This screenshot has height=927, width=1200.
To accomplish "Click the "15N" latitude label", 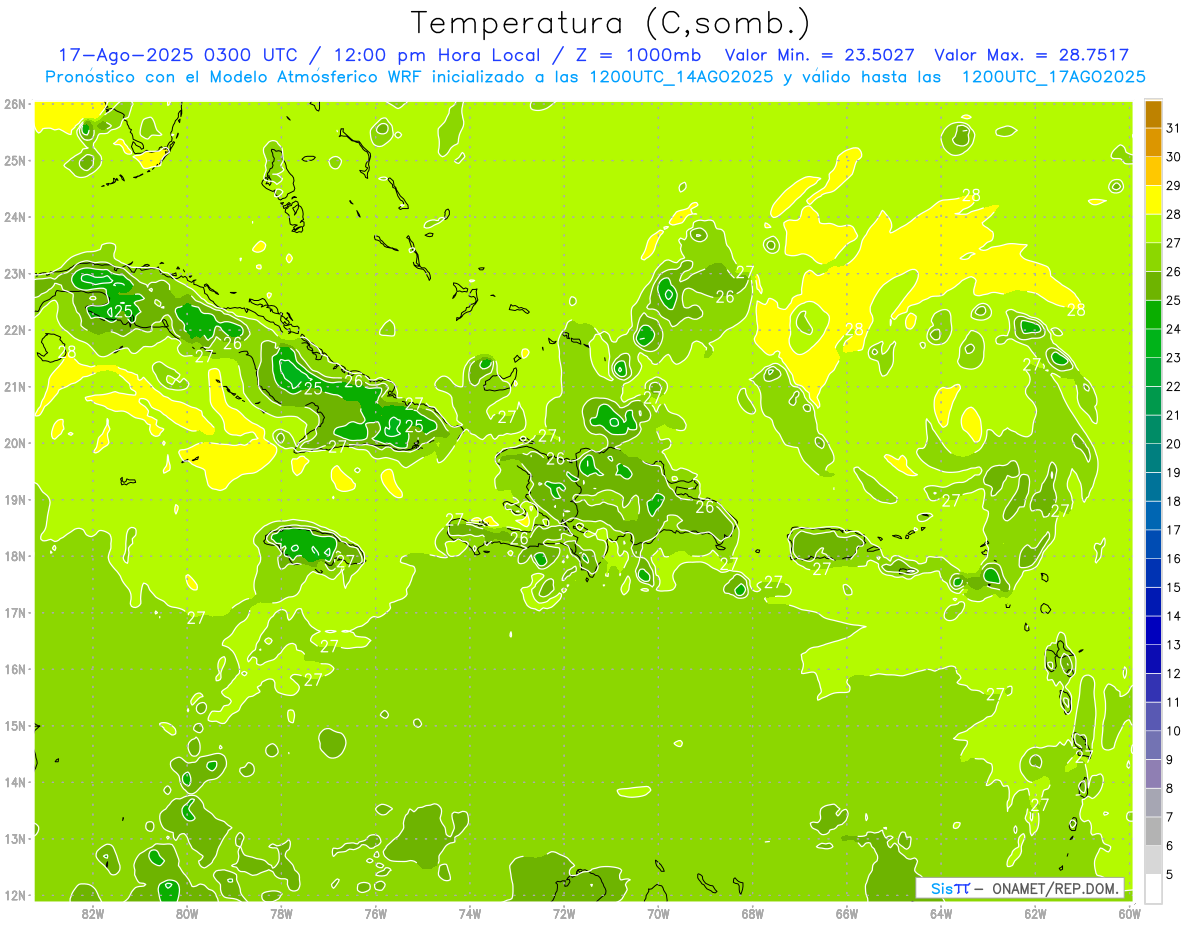I will point(16,725).
